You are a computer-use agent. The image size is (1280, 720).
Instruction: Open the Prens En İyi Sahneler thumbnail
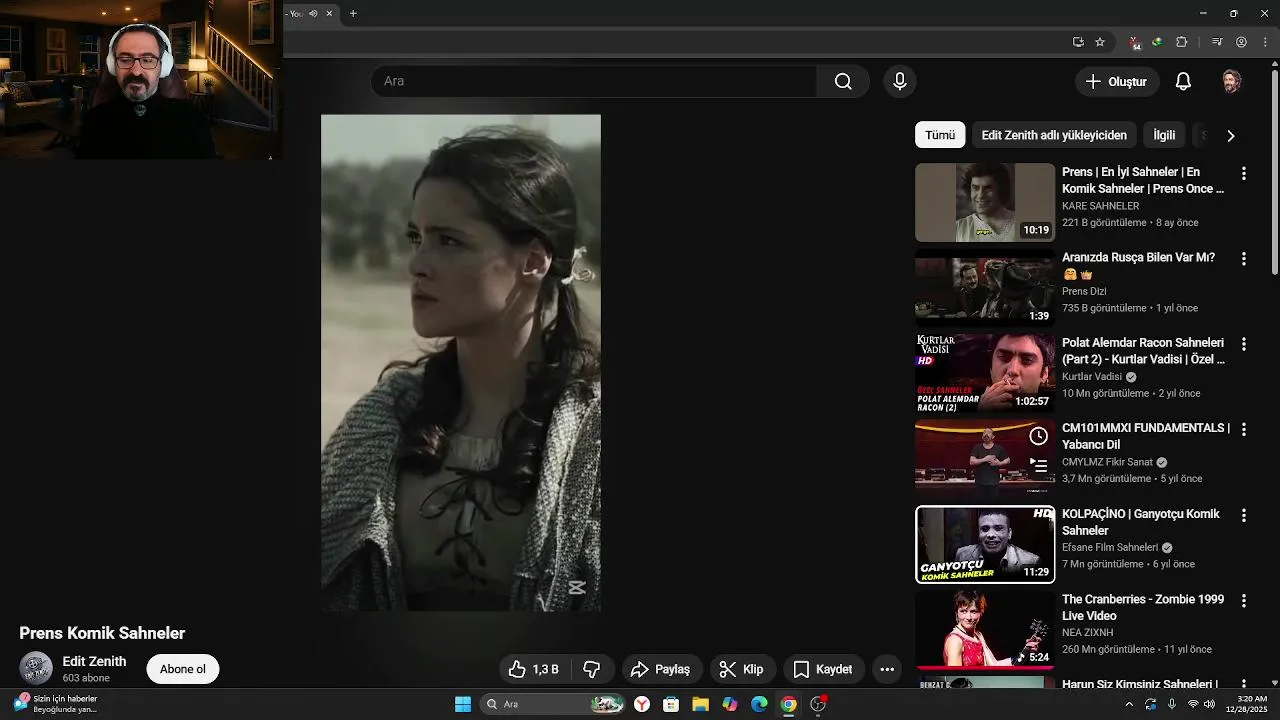[x=985, y=202]
